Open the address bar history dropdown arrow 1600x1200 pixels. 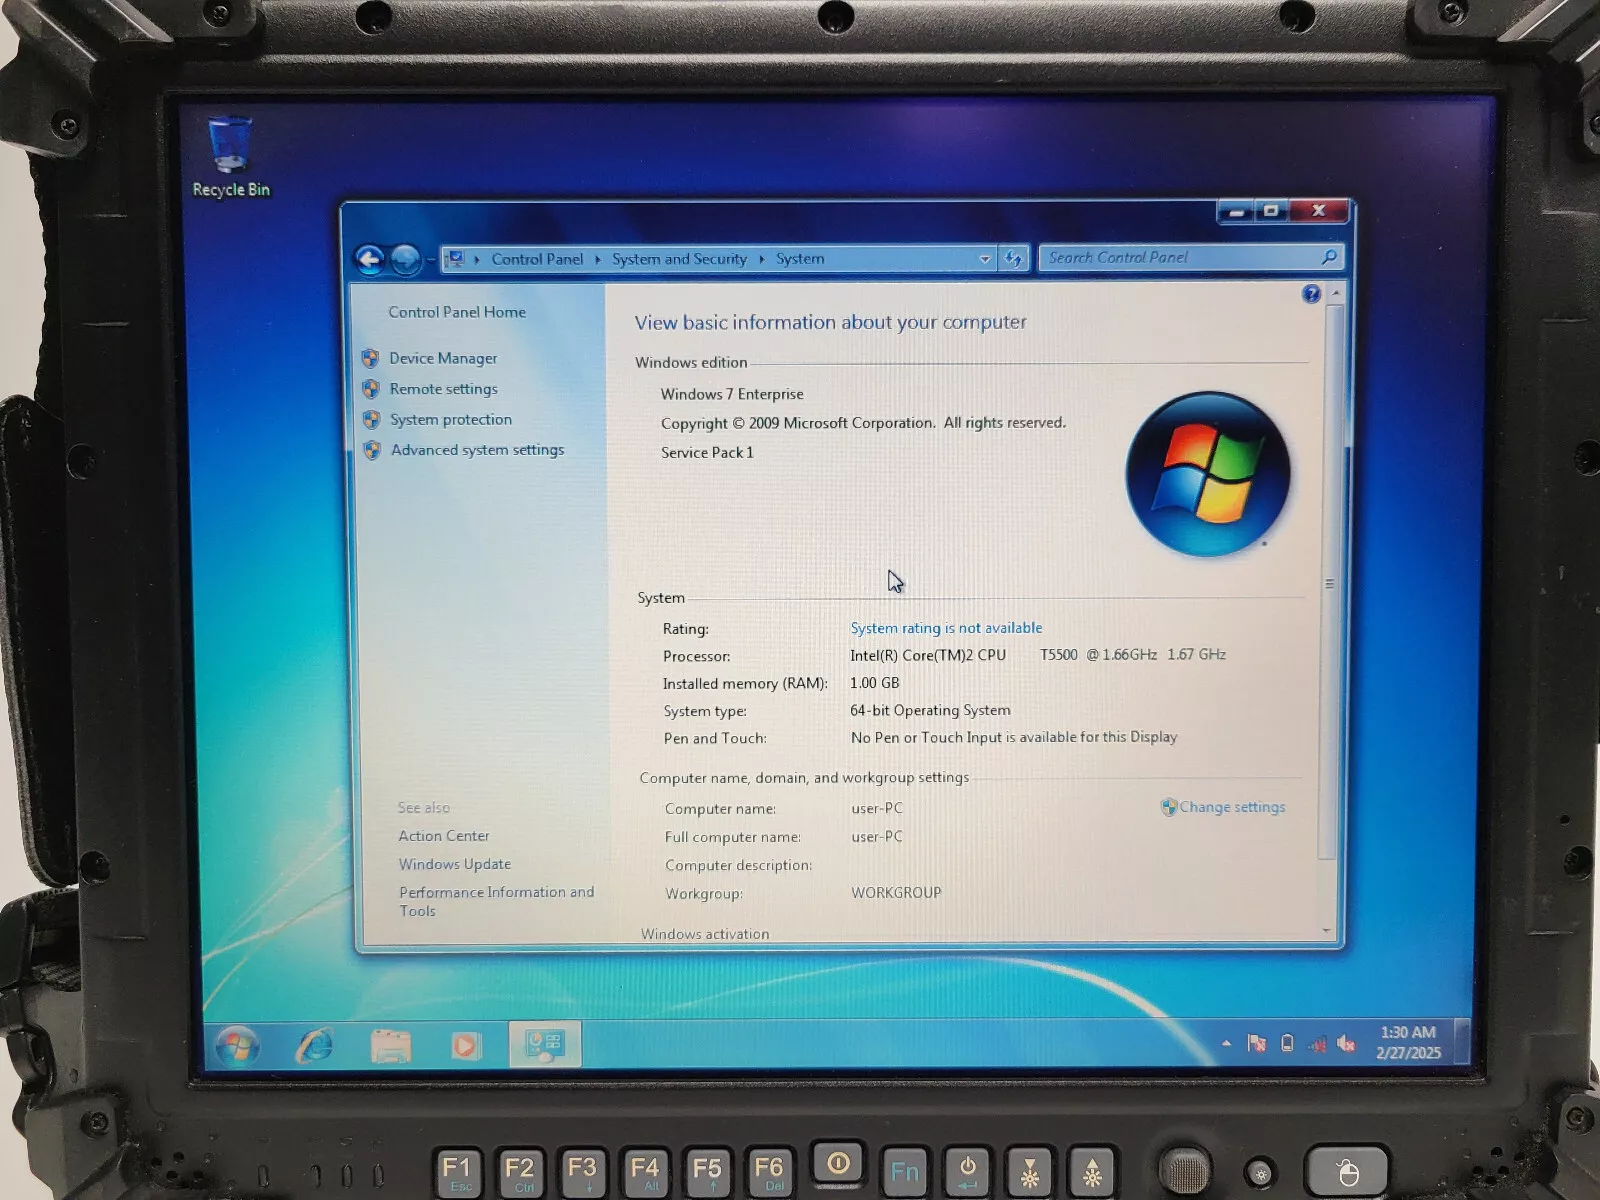[x=985, y=259]
